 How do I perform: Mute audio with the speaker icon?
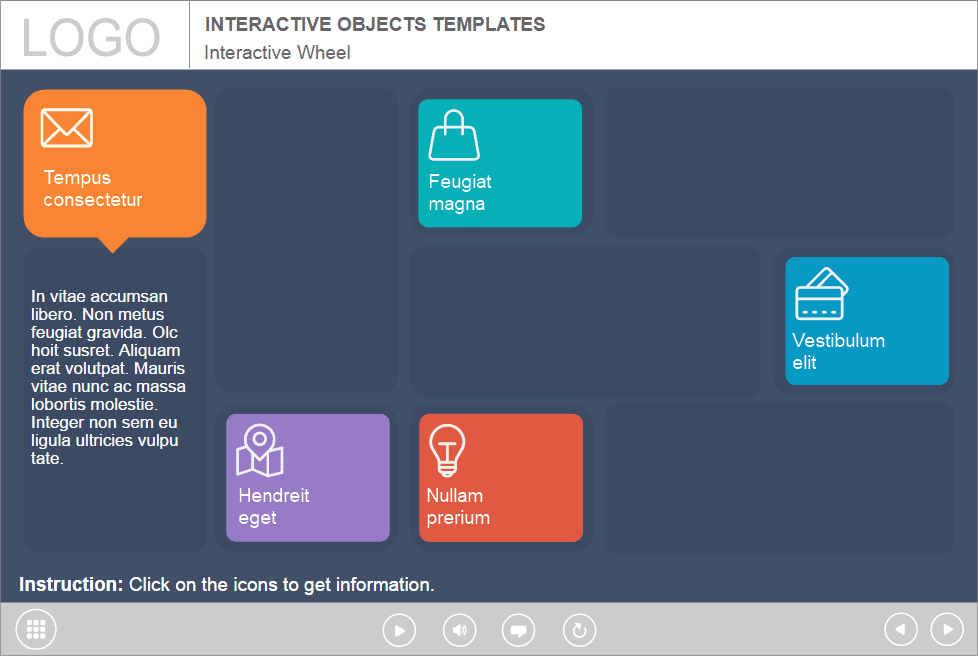click(x=459, y=630)
